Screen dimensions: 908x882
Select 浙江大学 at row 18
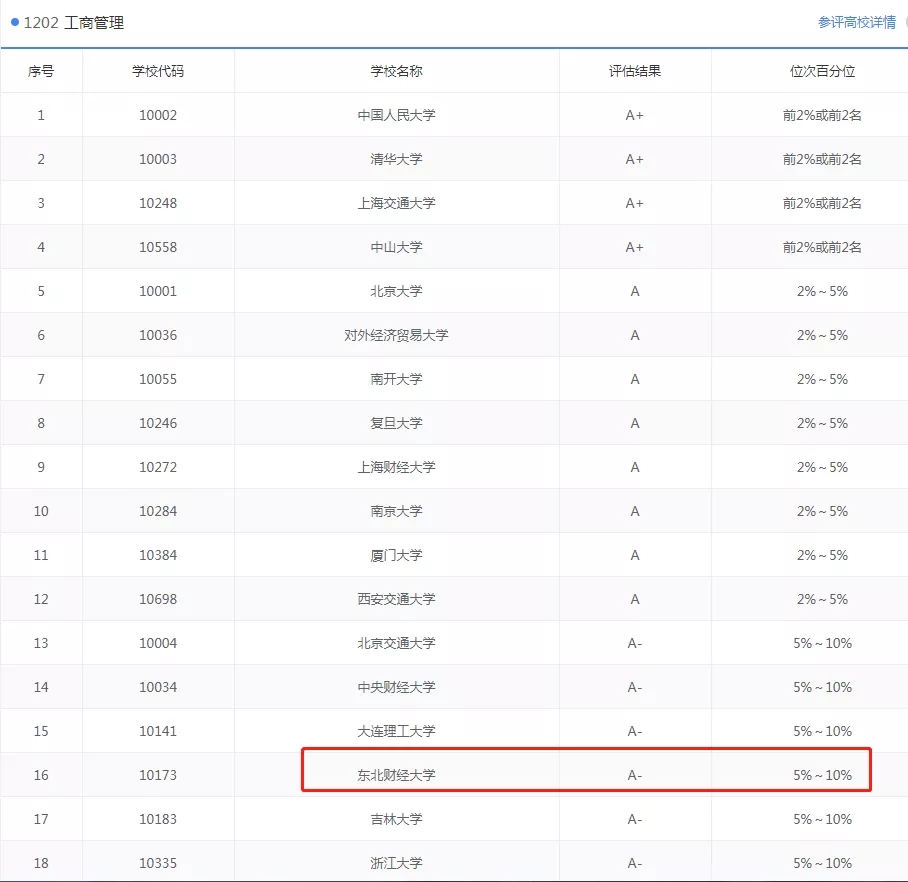[396, 862]
